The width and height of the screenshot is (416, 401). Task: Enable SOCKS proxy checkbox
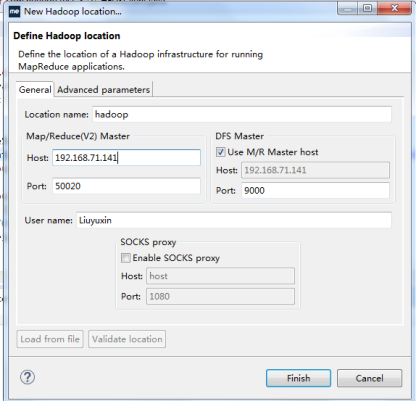(x=126, y=258)
